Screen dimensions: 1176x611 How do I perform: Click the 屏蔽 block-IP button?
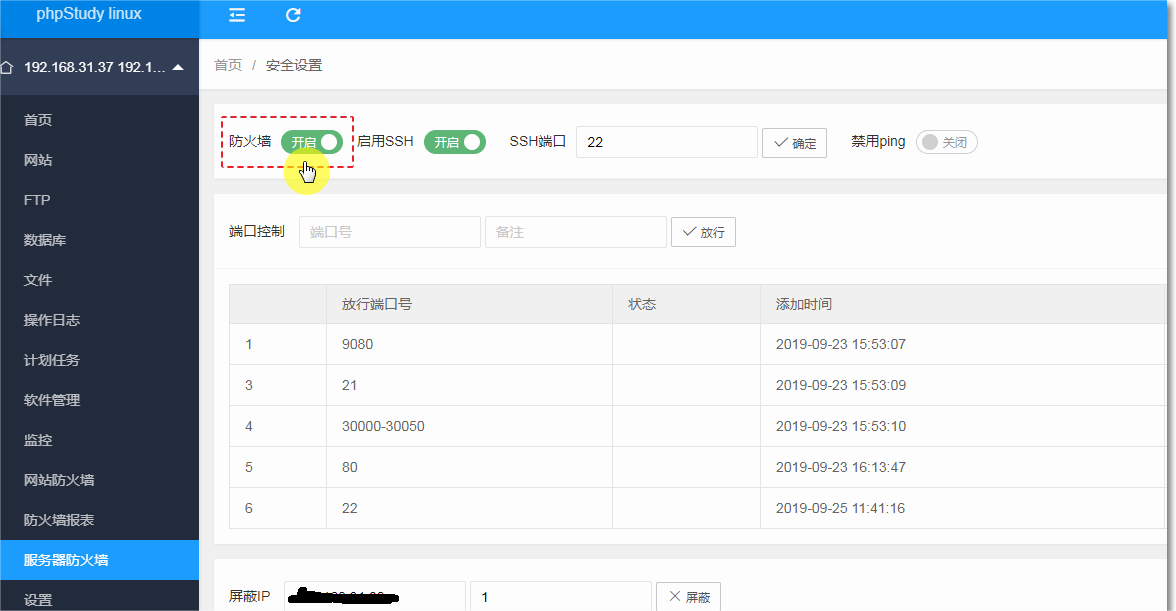(688, 596)
